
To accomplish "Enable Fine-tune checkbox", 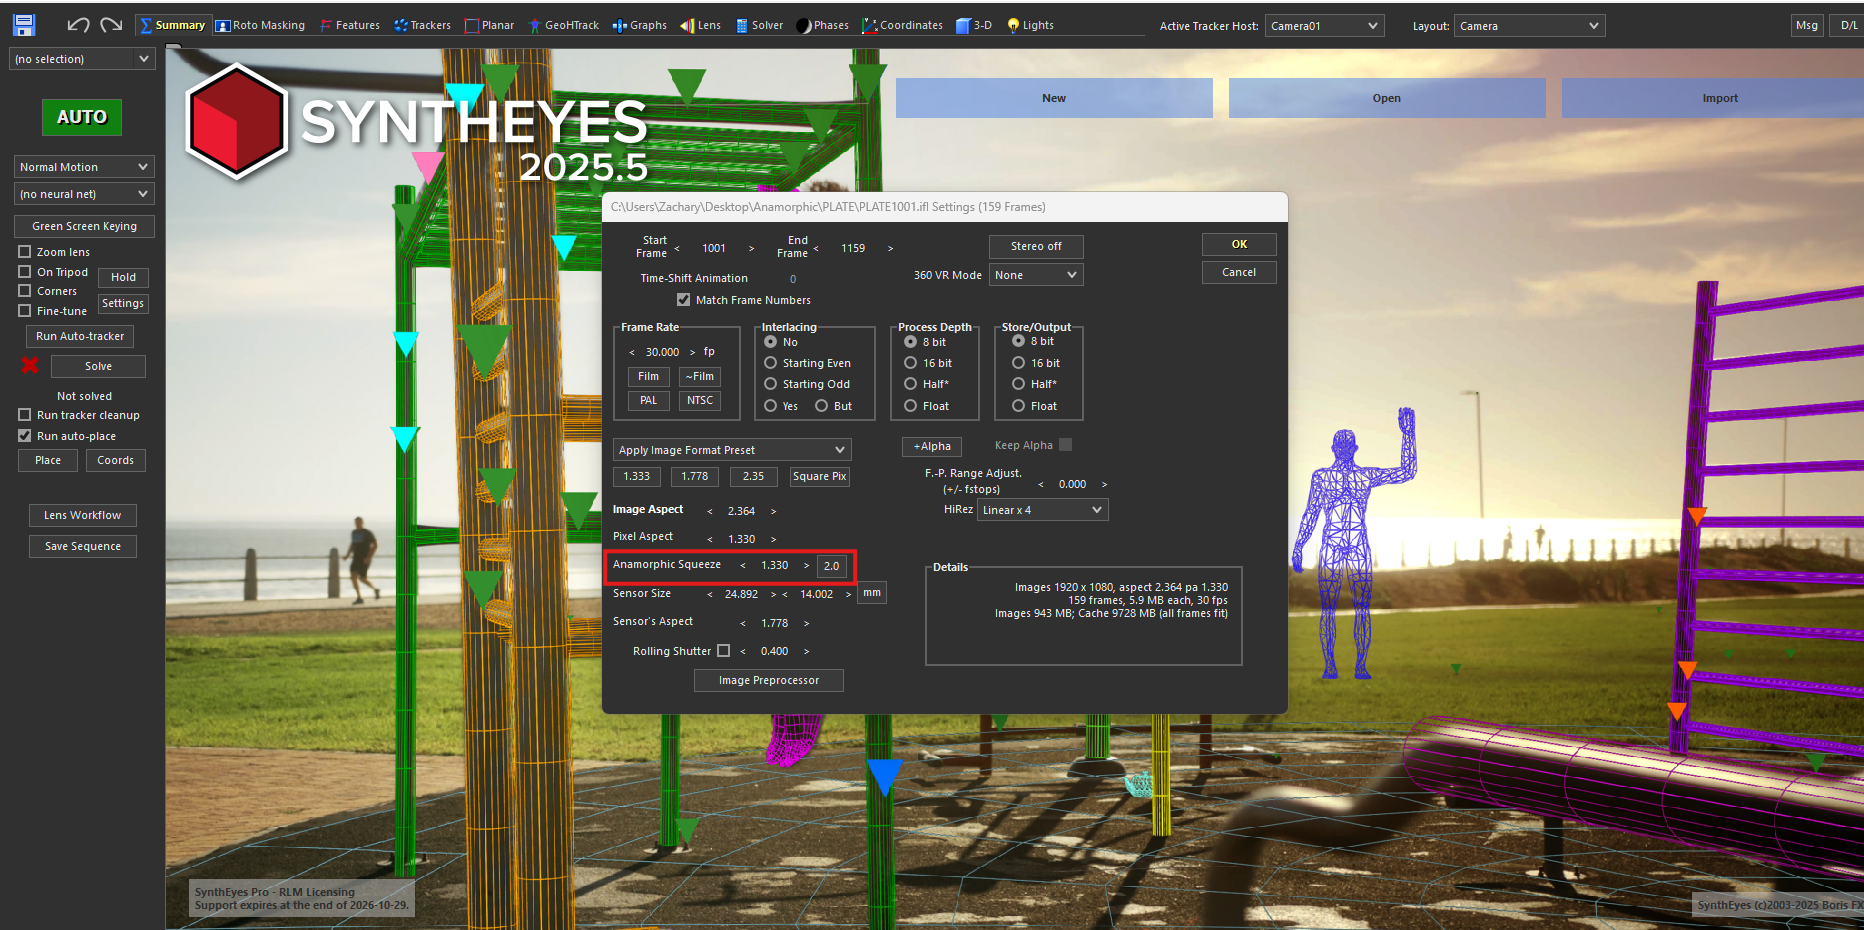I will point(25,311).
